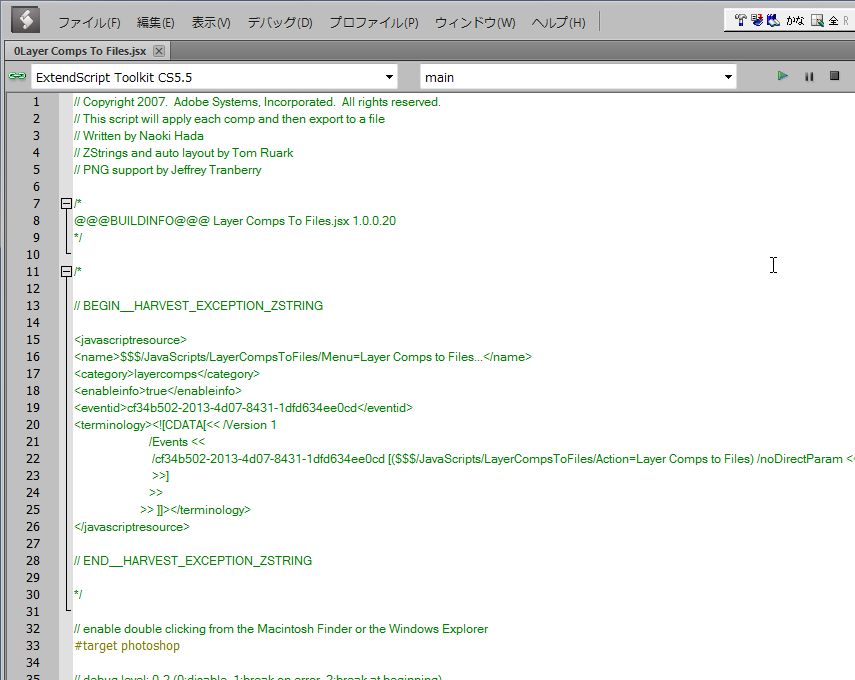Click line number 1 in gutter
The width and height of the screenshot is (855, 680).
tap(36, 102)
